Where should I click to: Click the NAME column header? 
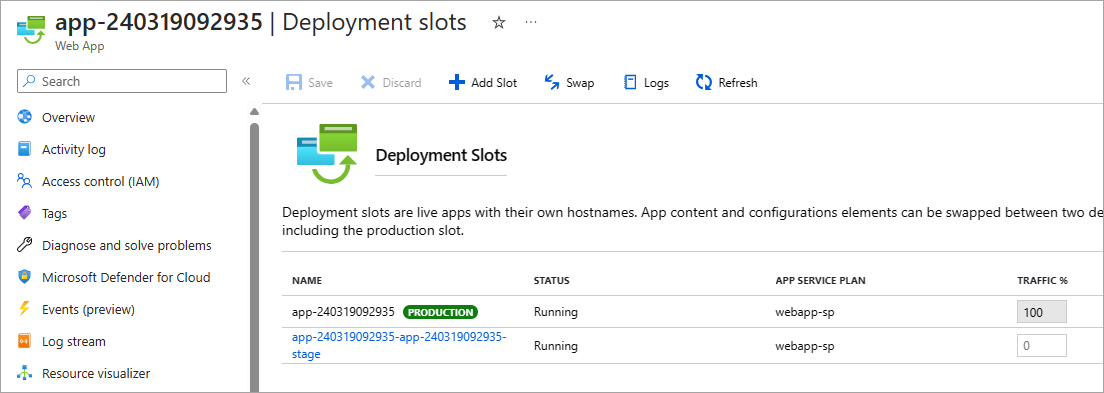tap(307, 280)
